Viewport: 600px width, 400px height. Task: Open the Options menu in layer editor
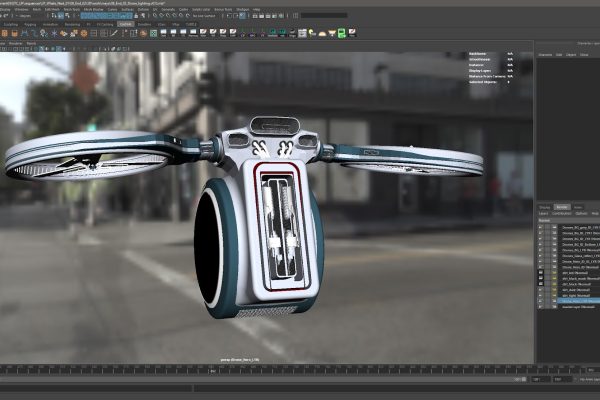point(581,213)
